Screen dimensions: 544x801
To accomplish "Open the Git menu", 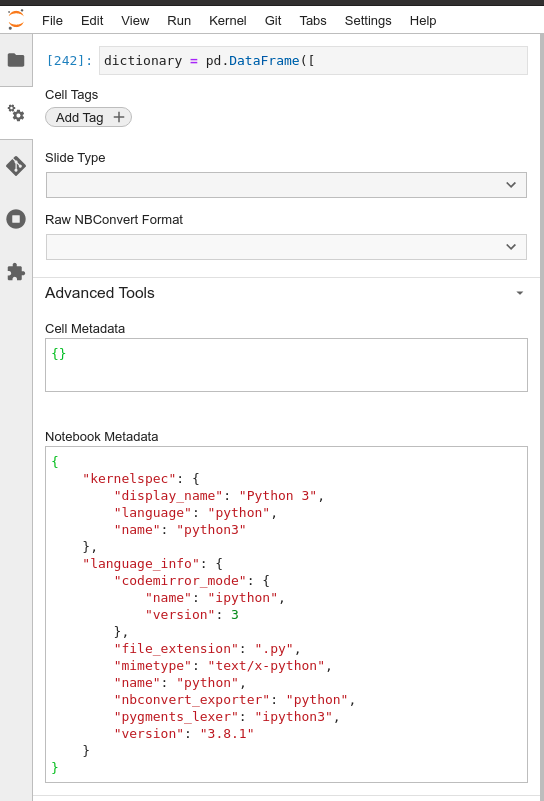I will tap(273, 20).
